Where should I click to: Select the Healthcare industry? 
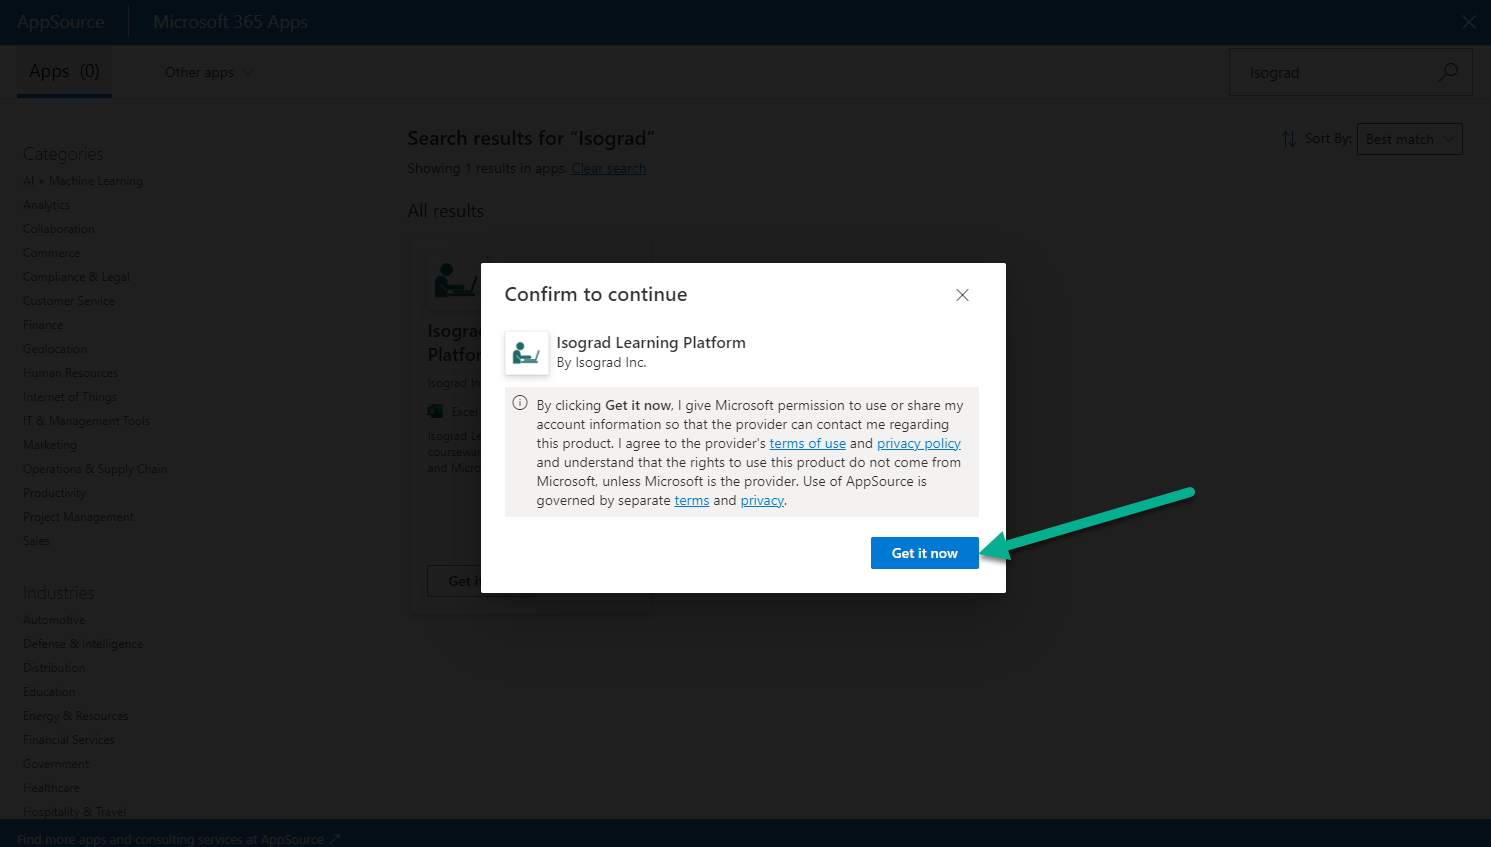51,788
